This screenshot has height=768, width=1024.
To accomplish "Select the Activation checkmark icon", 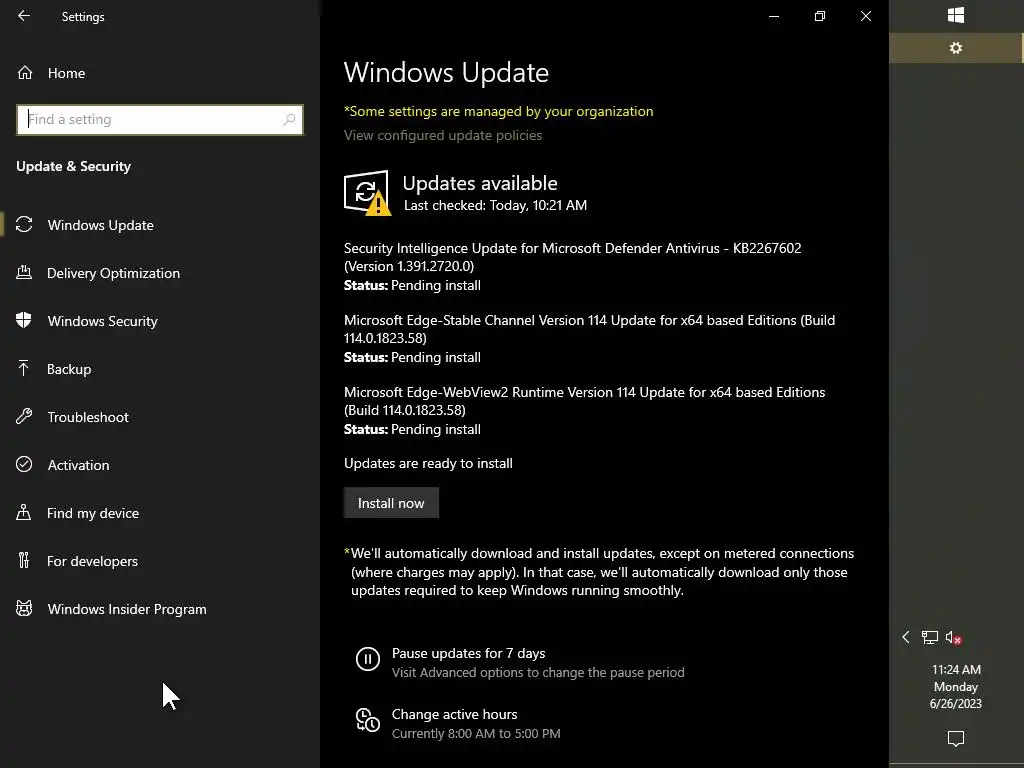I will (24, 464).
